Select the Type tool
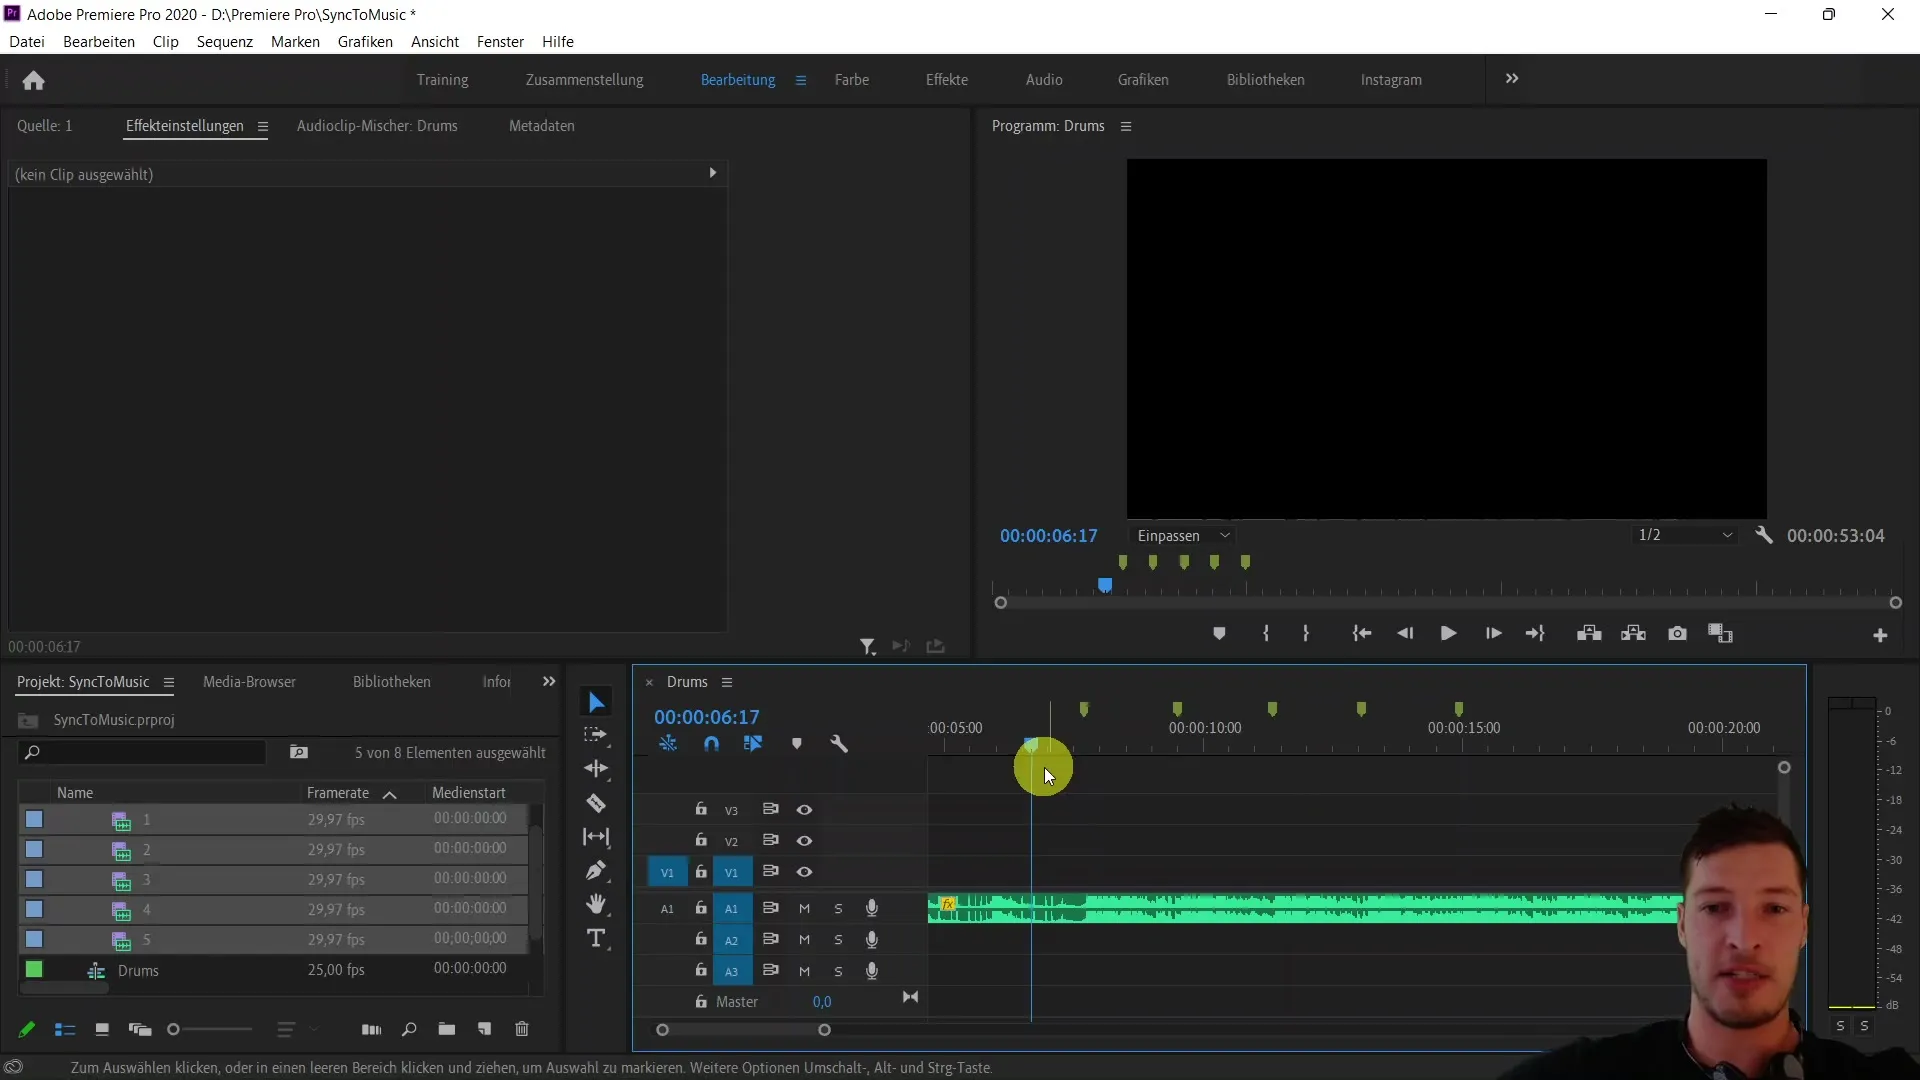 tap(596, 938)
